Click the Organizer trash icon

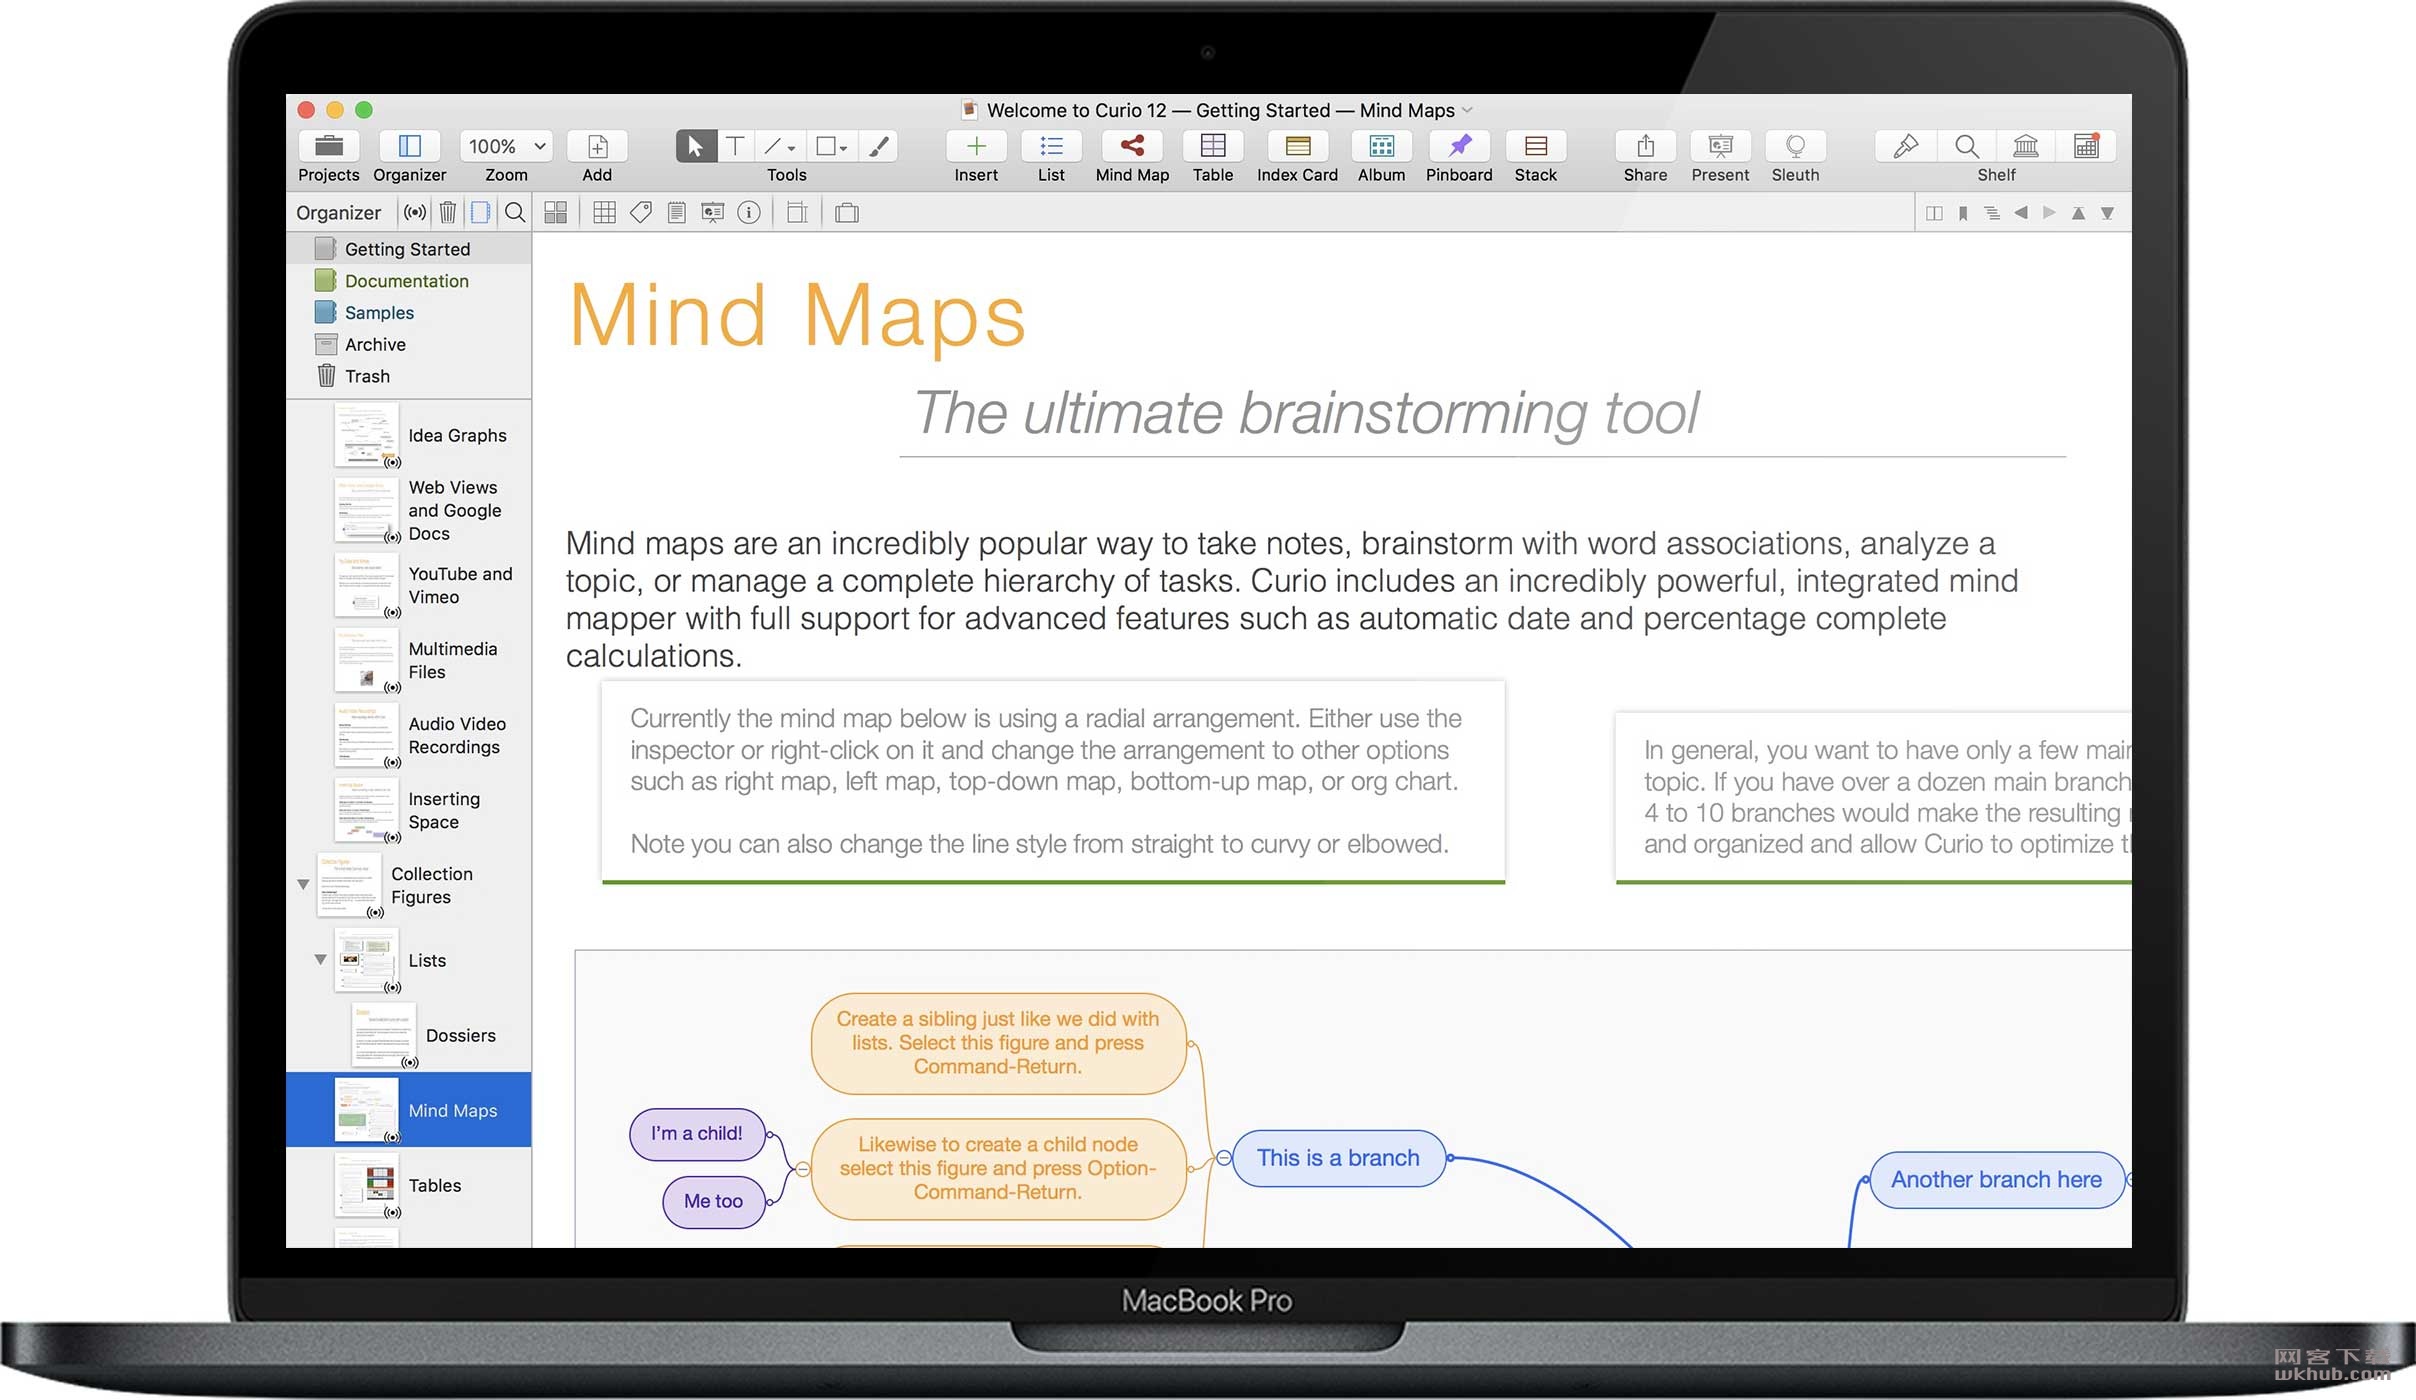448,212
